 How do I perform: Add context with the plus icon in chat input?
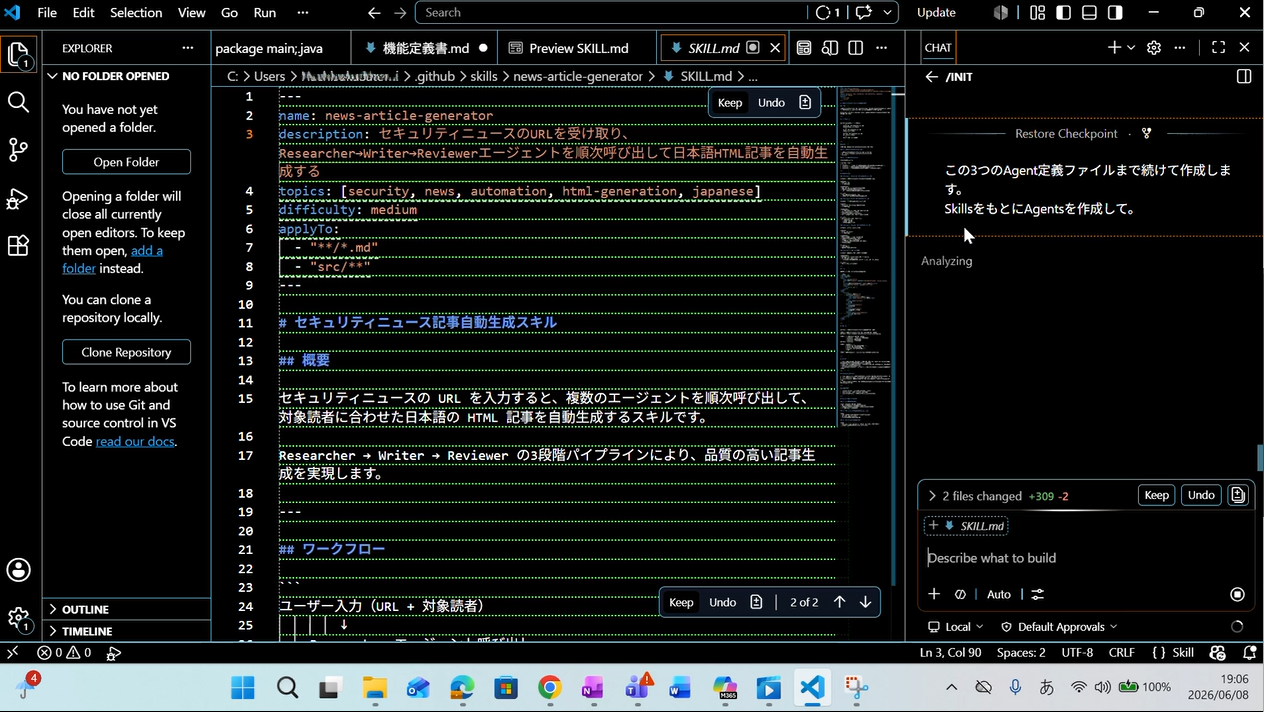pyautogui.click(x=934, y=594)
